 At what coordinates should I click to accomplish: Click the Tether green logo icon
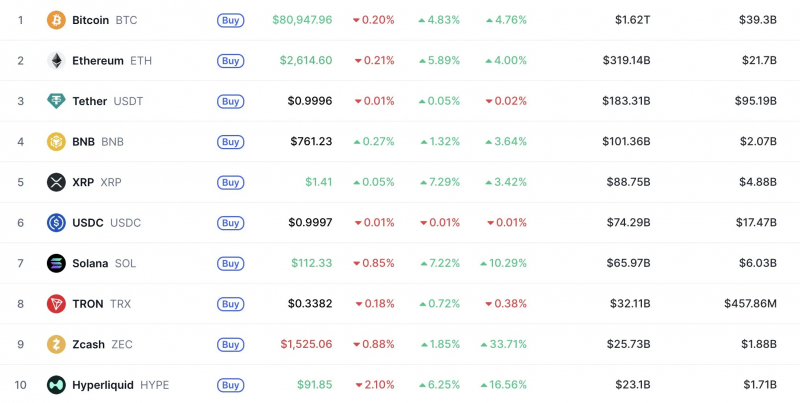point(56,101)
